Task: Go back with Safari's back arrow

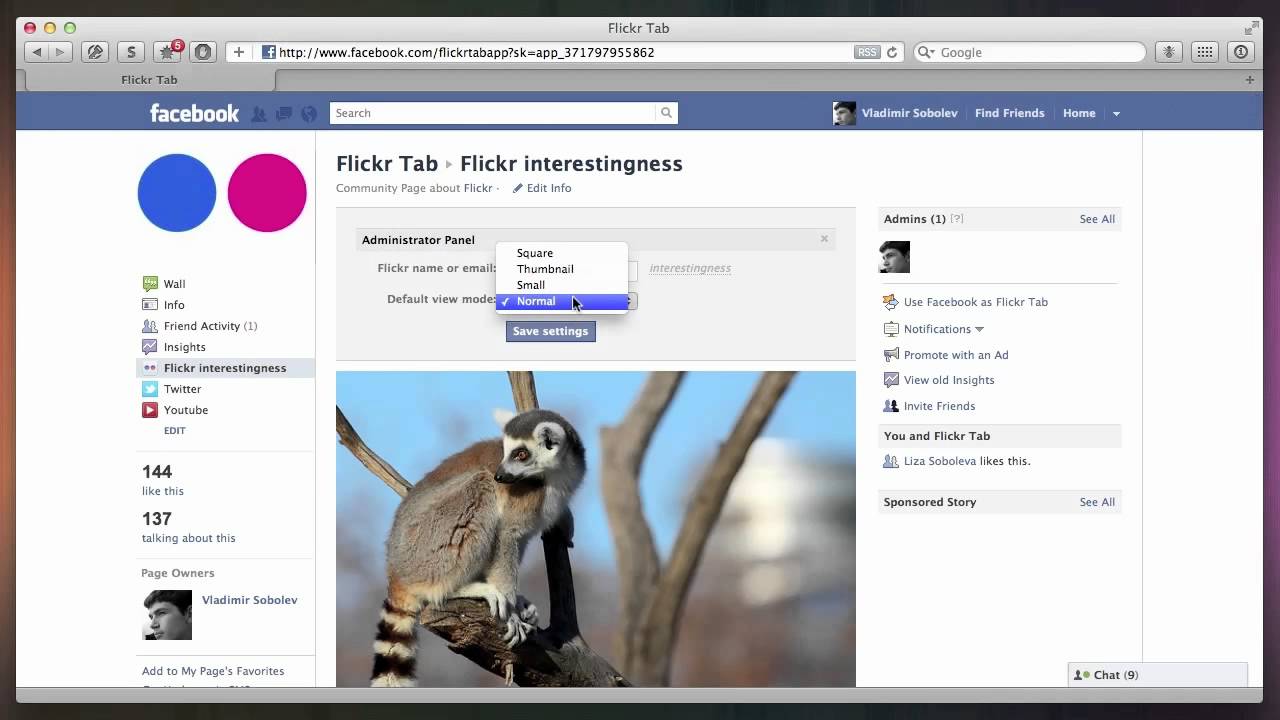Action: click(x=37, y=52)
